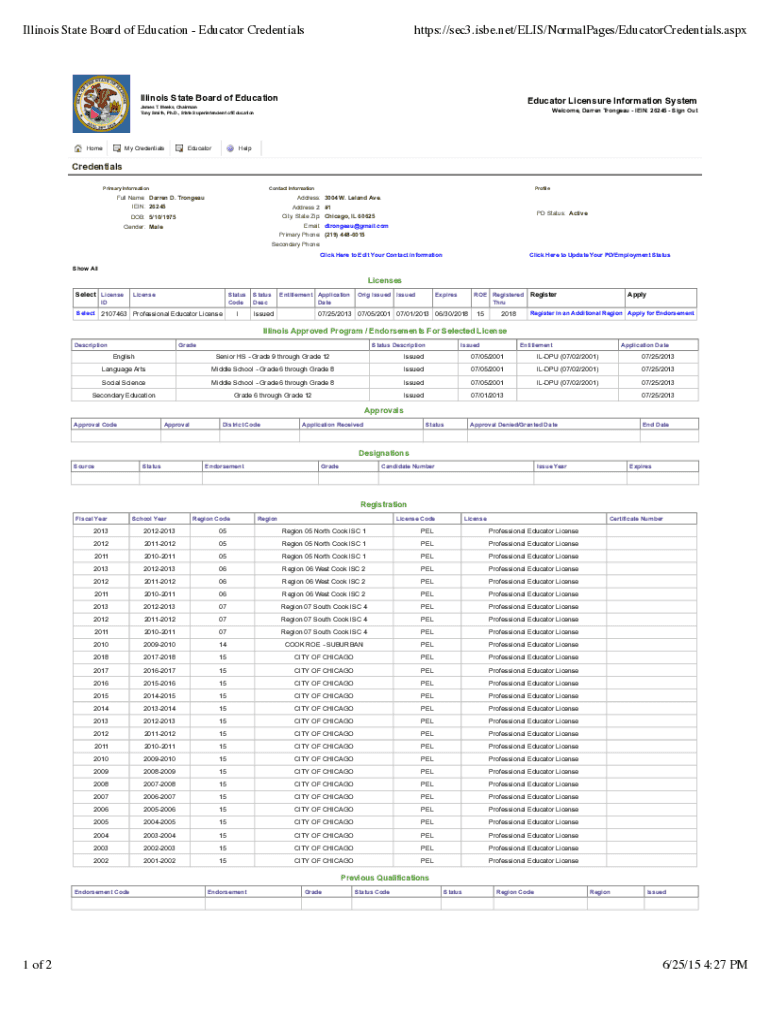Click the Endorsement Code column header
Screen dimensions: 770x1024
(102, 891)
